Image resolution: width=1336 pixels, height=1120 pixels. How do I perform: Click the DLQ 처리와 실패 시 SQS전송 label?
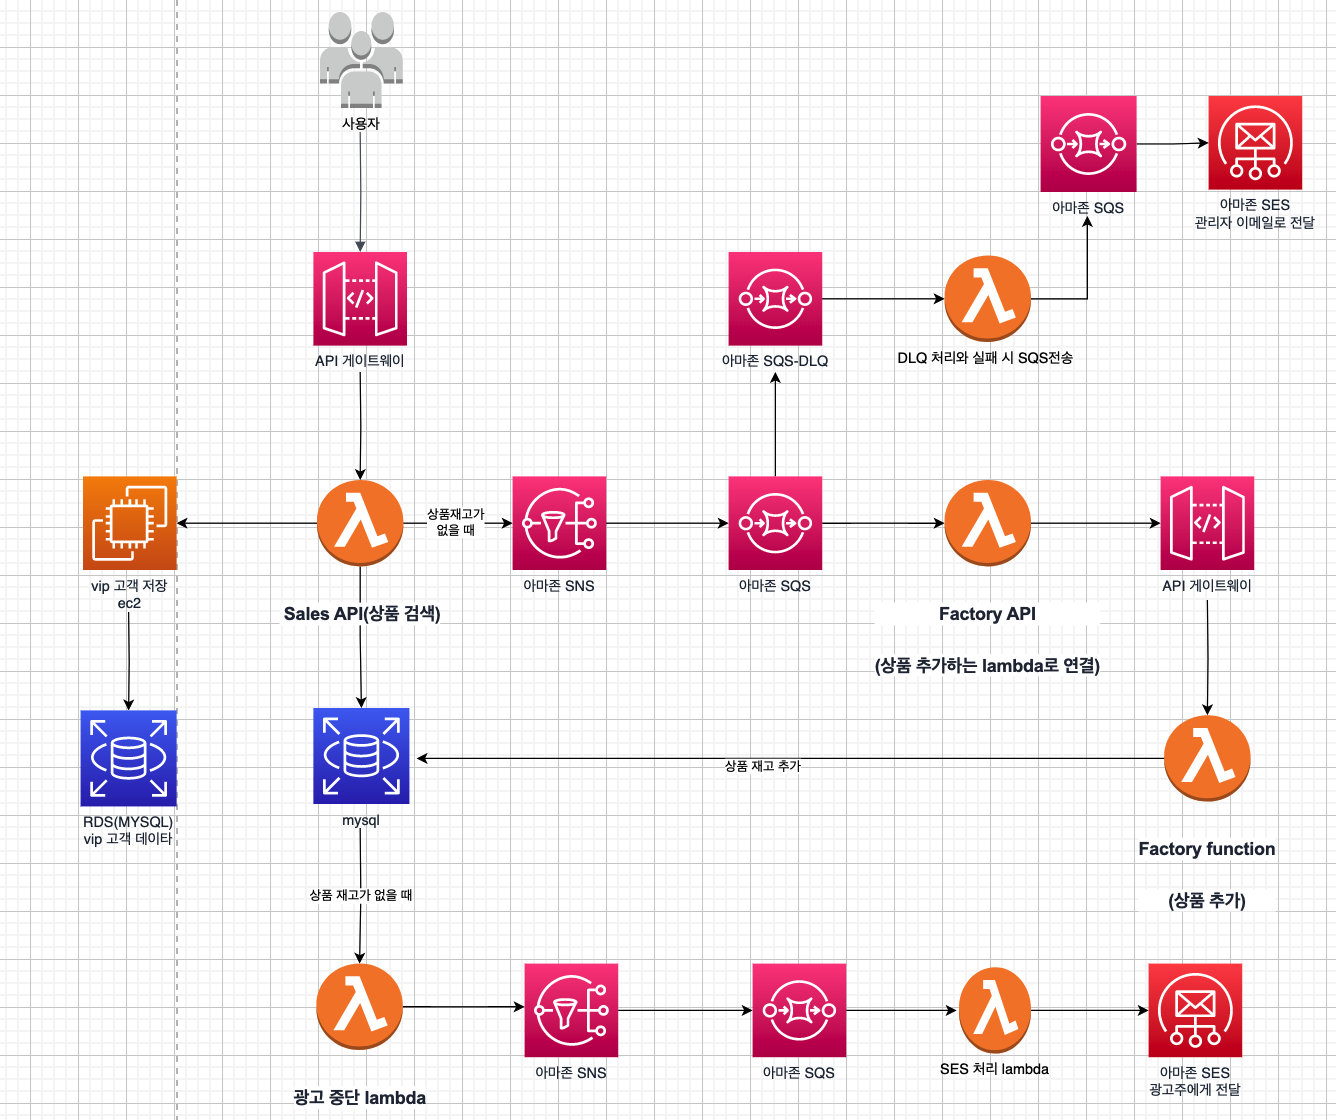point(985,358)
